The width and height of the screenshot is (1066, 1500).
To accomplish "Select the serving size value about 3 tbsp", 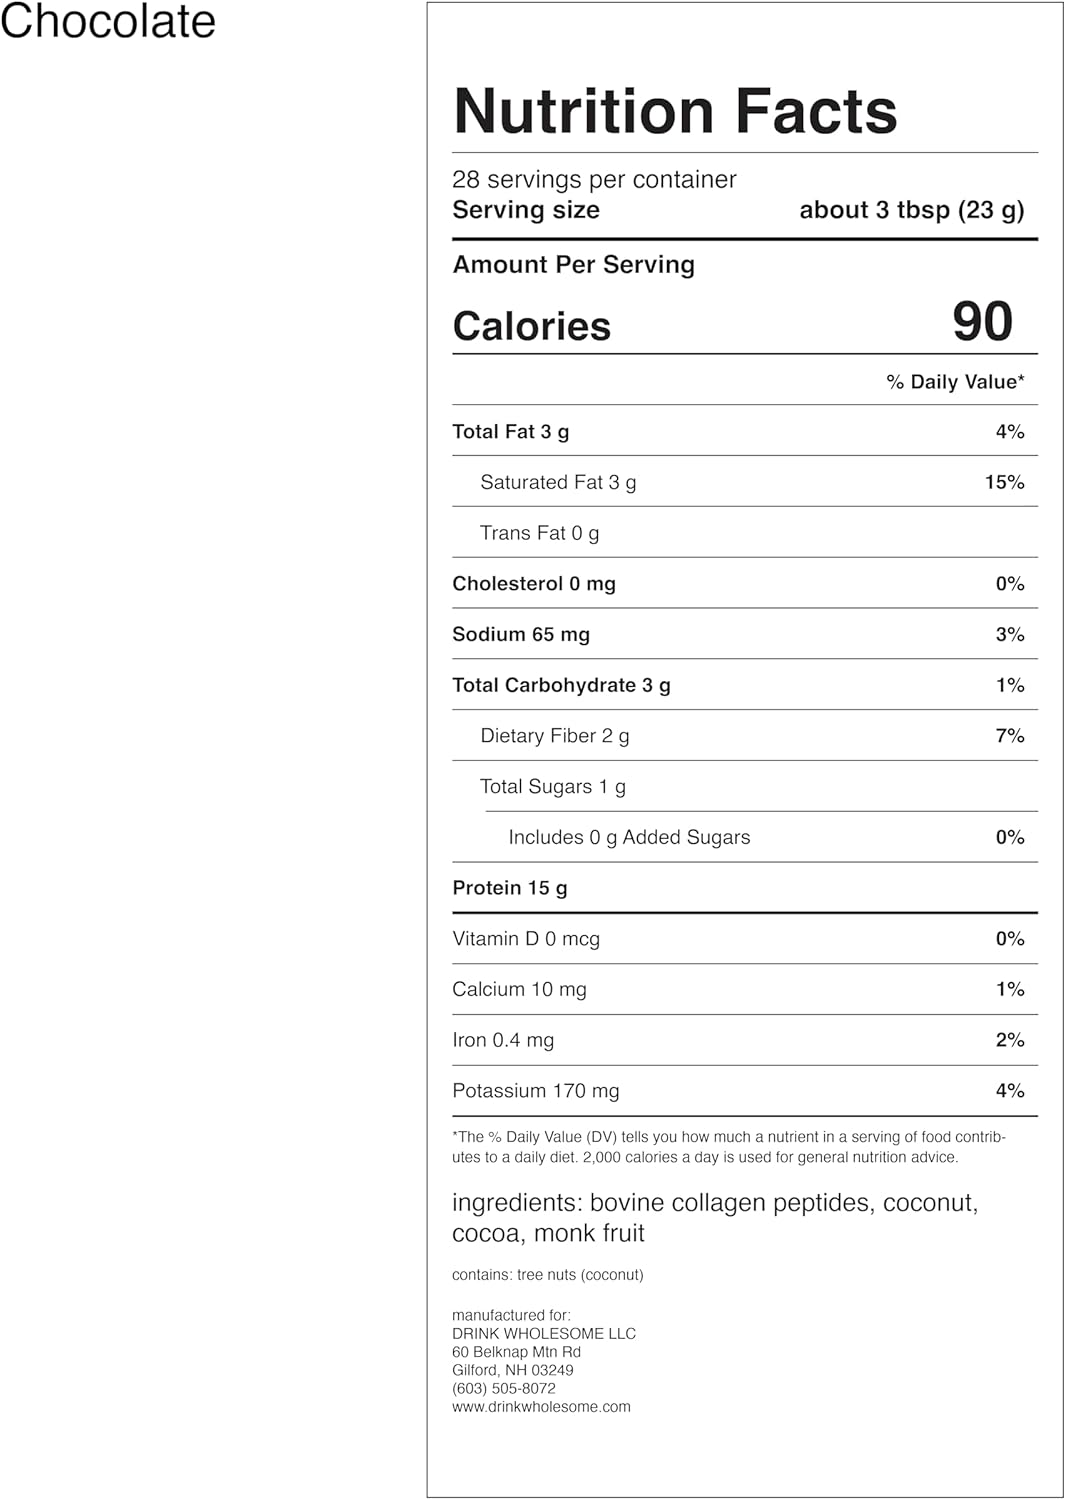I will click(x=911, y=210).
